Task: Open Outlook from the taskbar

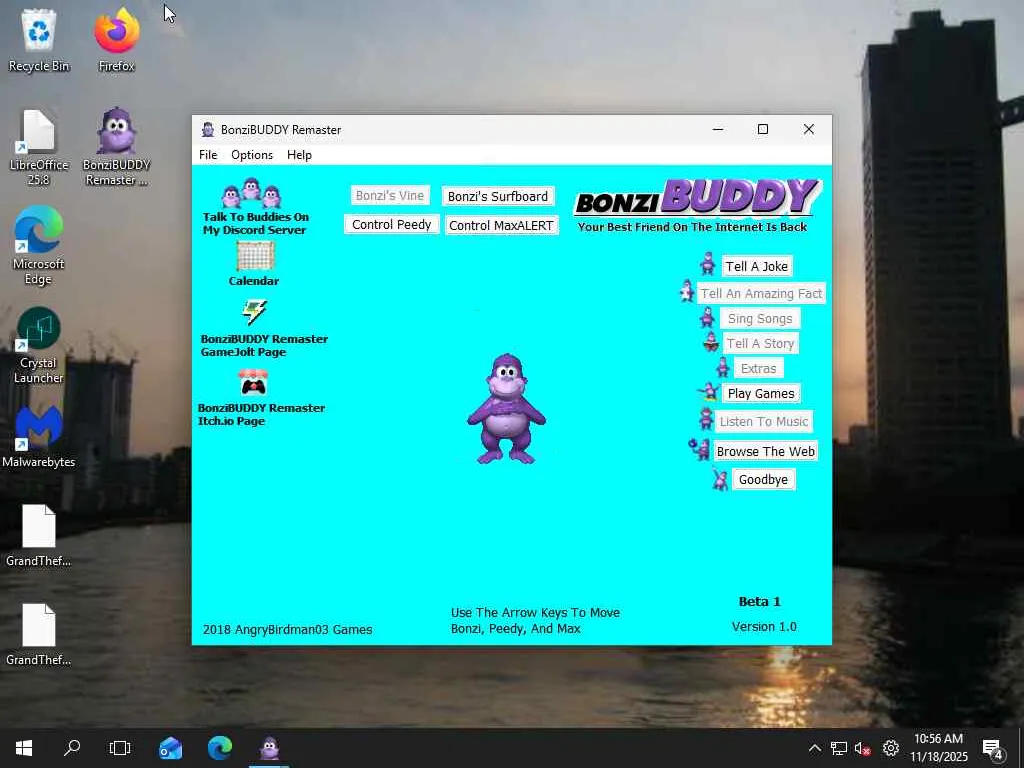Action: (x=170, y=748)
